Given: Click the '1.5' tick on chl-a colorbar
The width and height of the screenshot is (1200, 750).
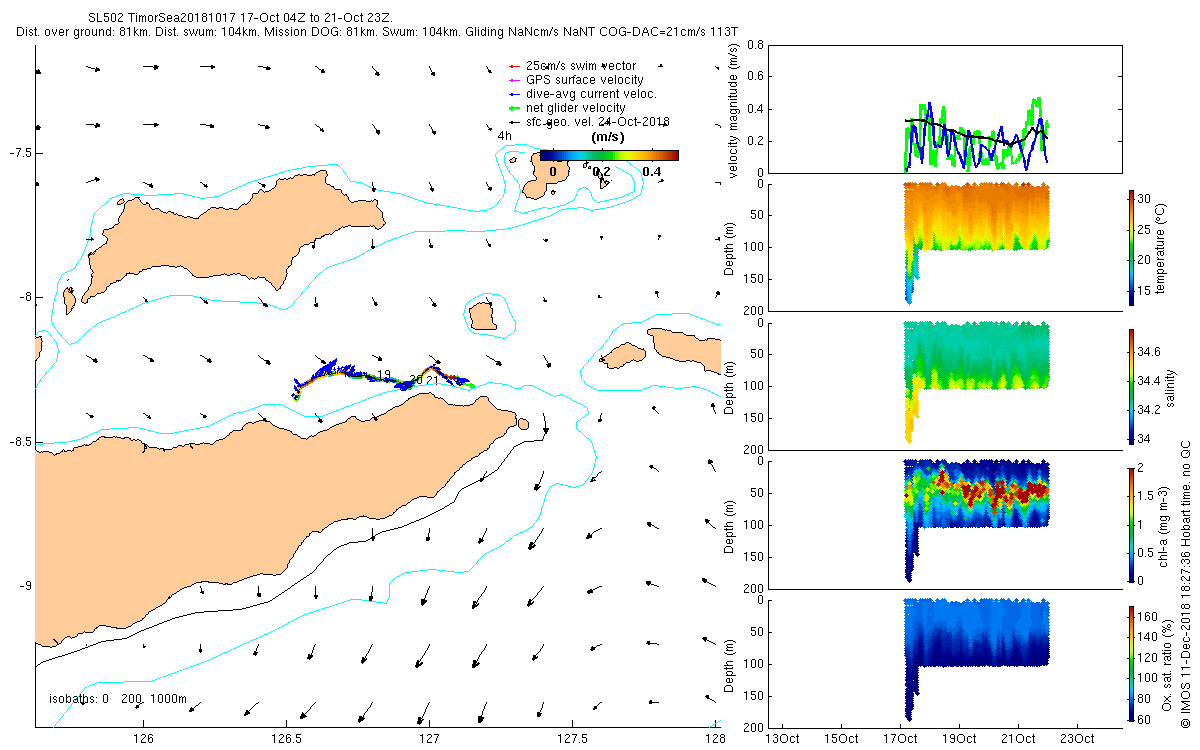Looking at the screenshot, I should click(x=1147, y=495).
